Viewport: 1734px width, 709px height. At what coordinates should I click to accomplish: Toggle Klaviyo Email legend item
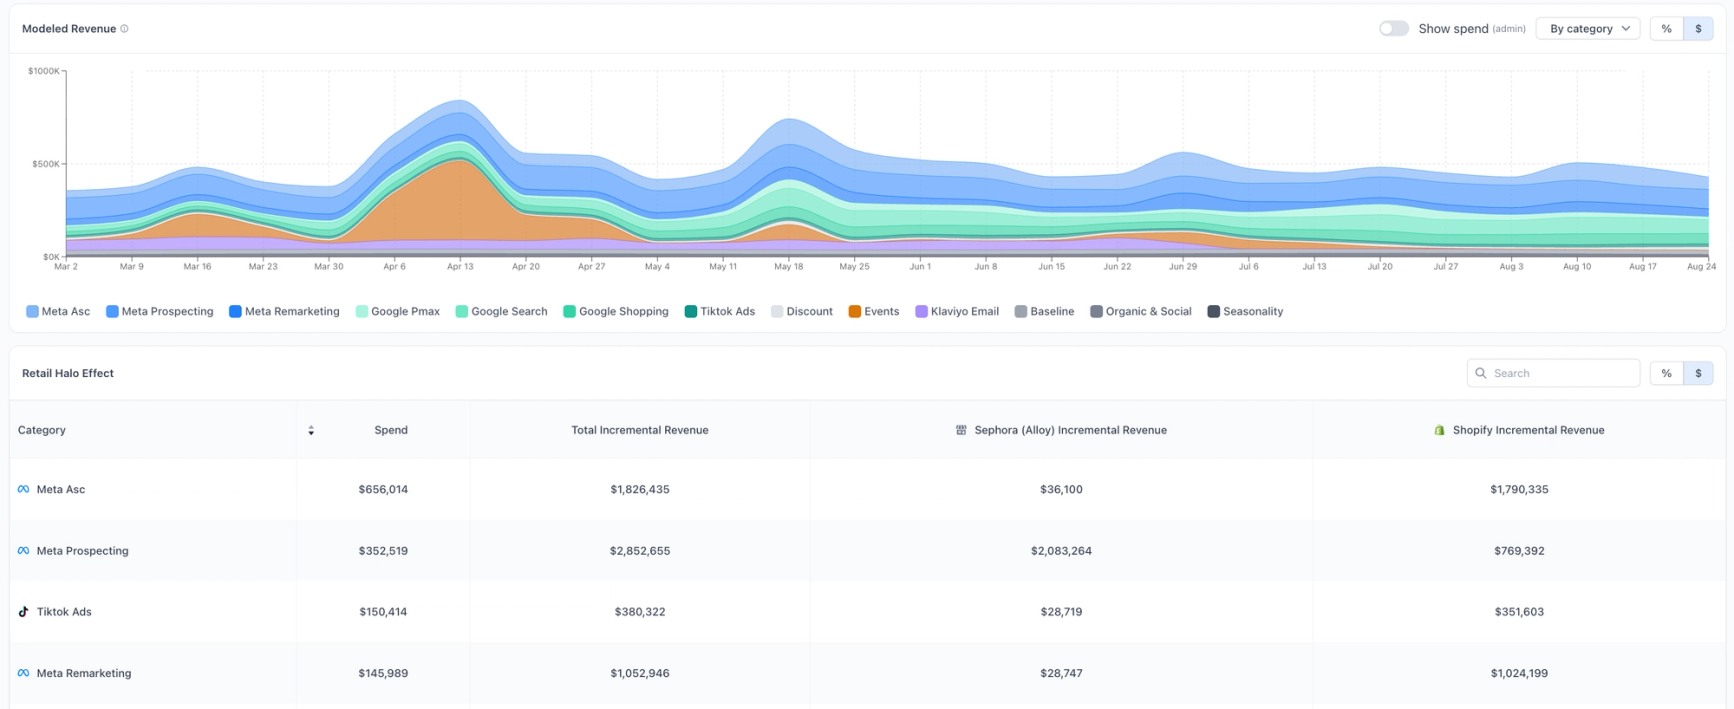pyautogui.click(x=956, y=312)
